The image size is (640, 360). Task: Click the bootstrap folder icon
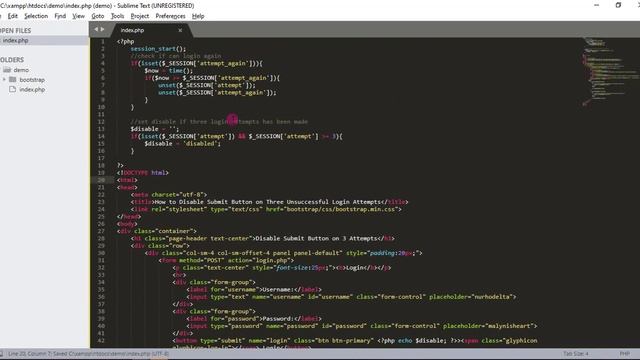(x=13, y=80)
